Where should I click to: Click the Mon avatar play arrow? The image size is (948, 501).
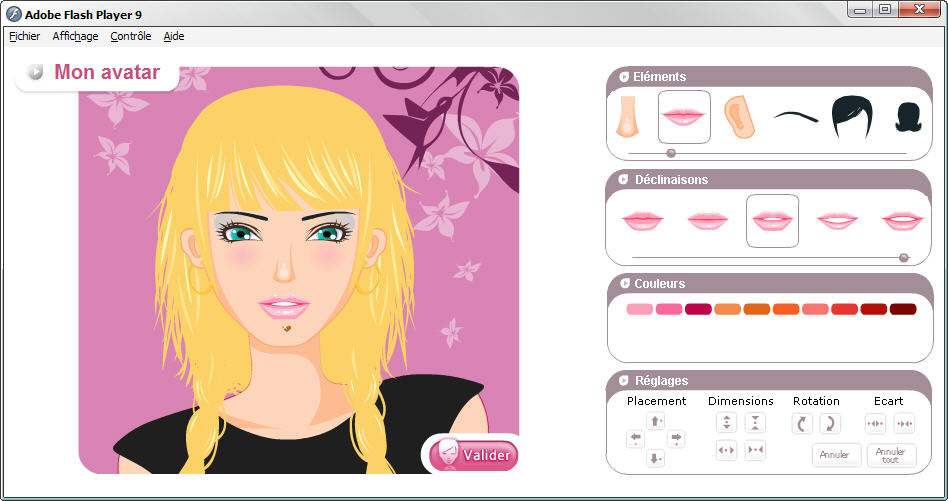[35, 73]
